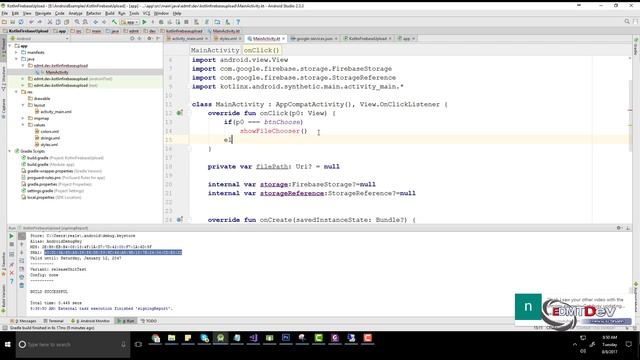Expand the manifests folder node

(x=17, y=52)
